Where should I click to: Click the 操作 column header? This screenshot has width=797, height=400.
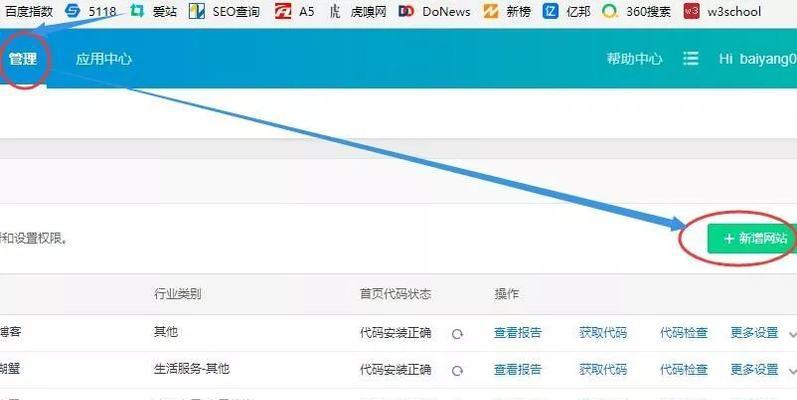(506, 294)
